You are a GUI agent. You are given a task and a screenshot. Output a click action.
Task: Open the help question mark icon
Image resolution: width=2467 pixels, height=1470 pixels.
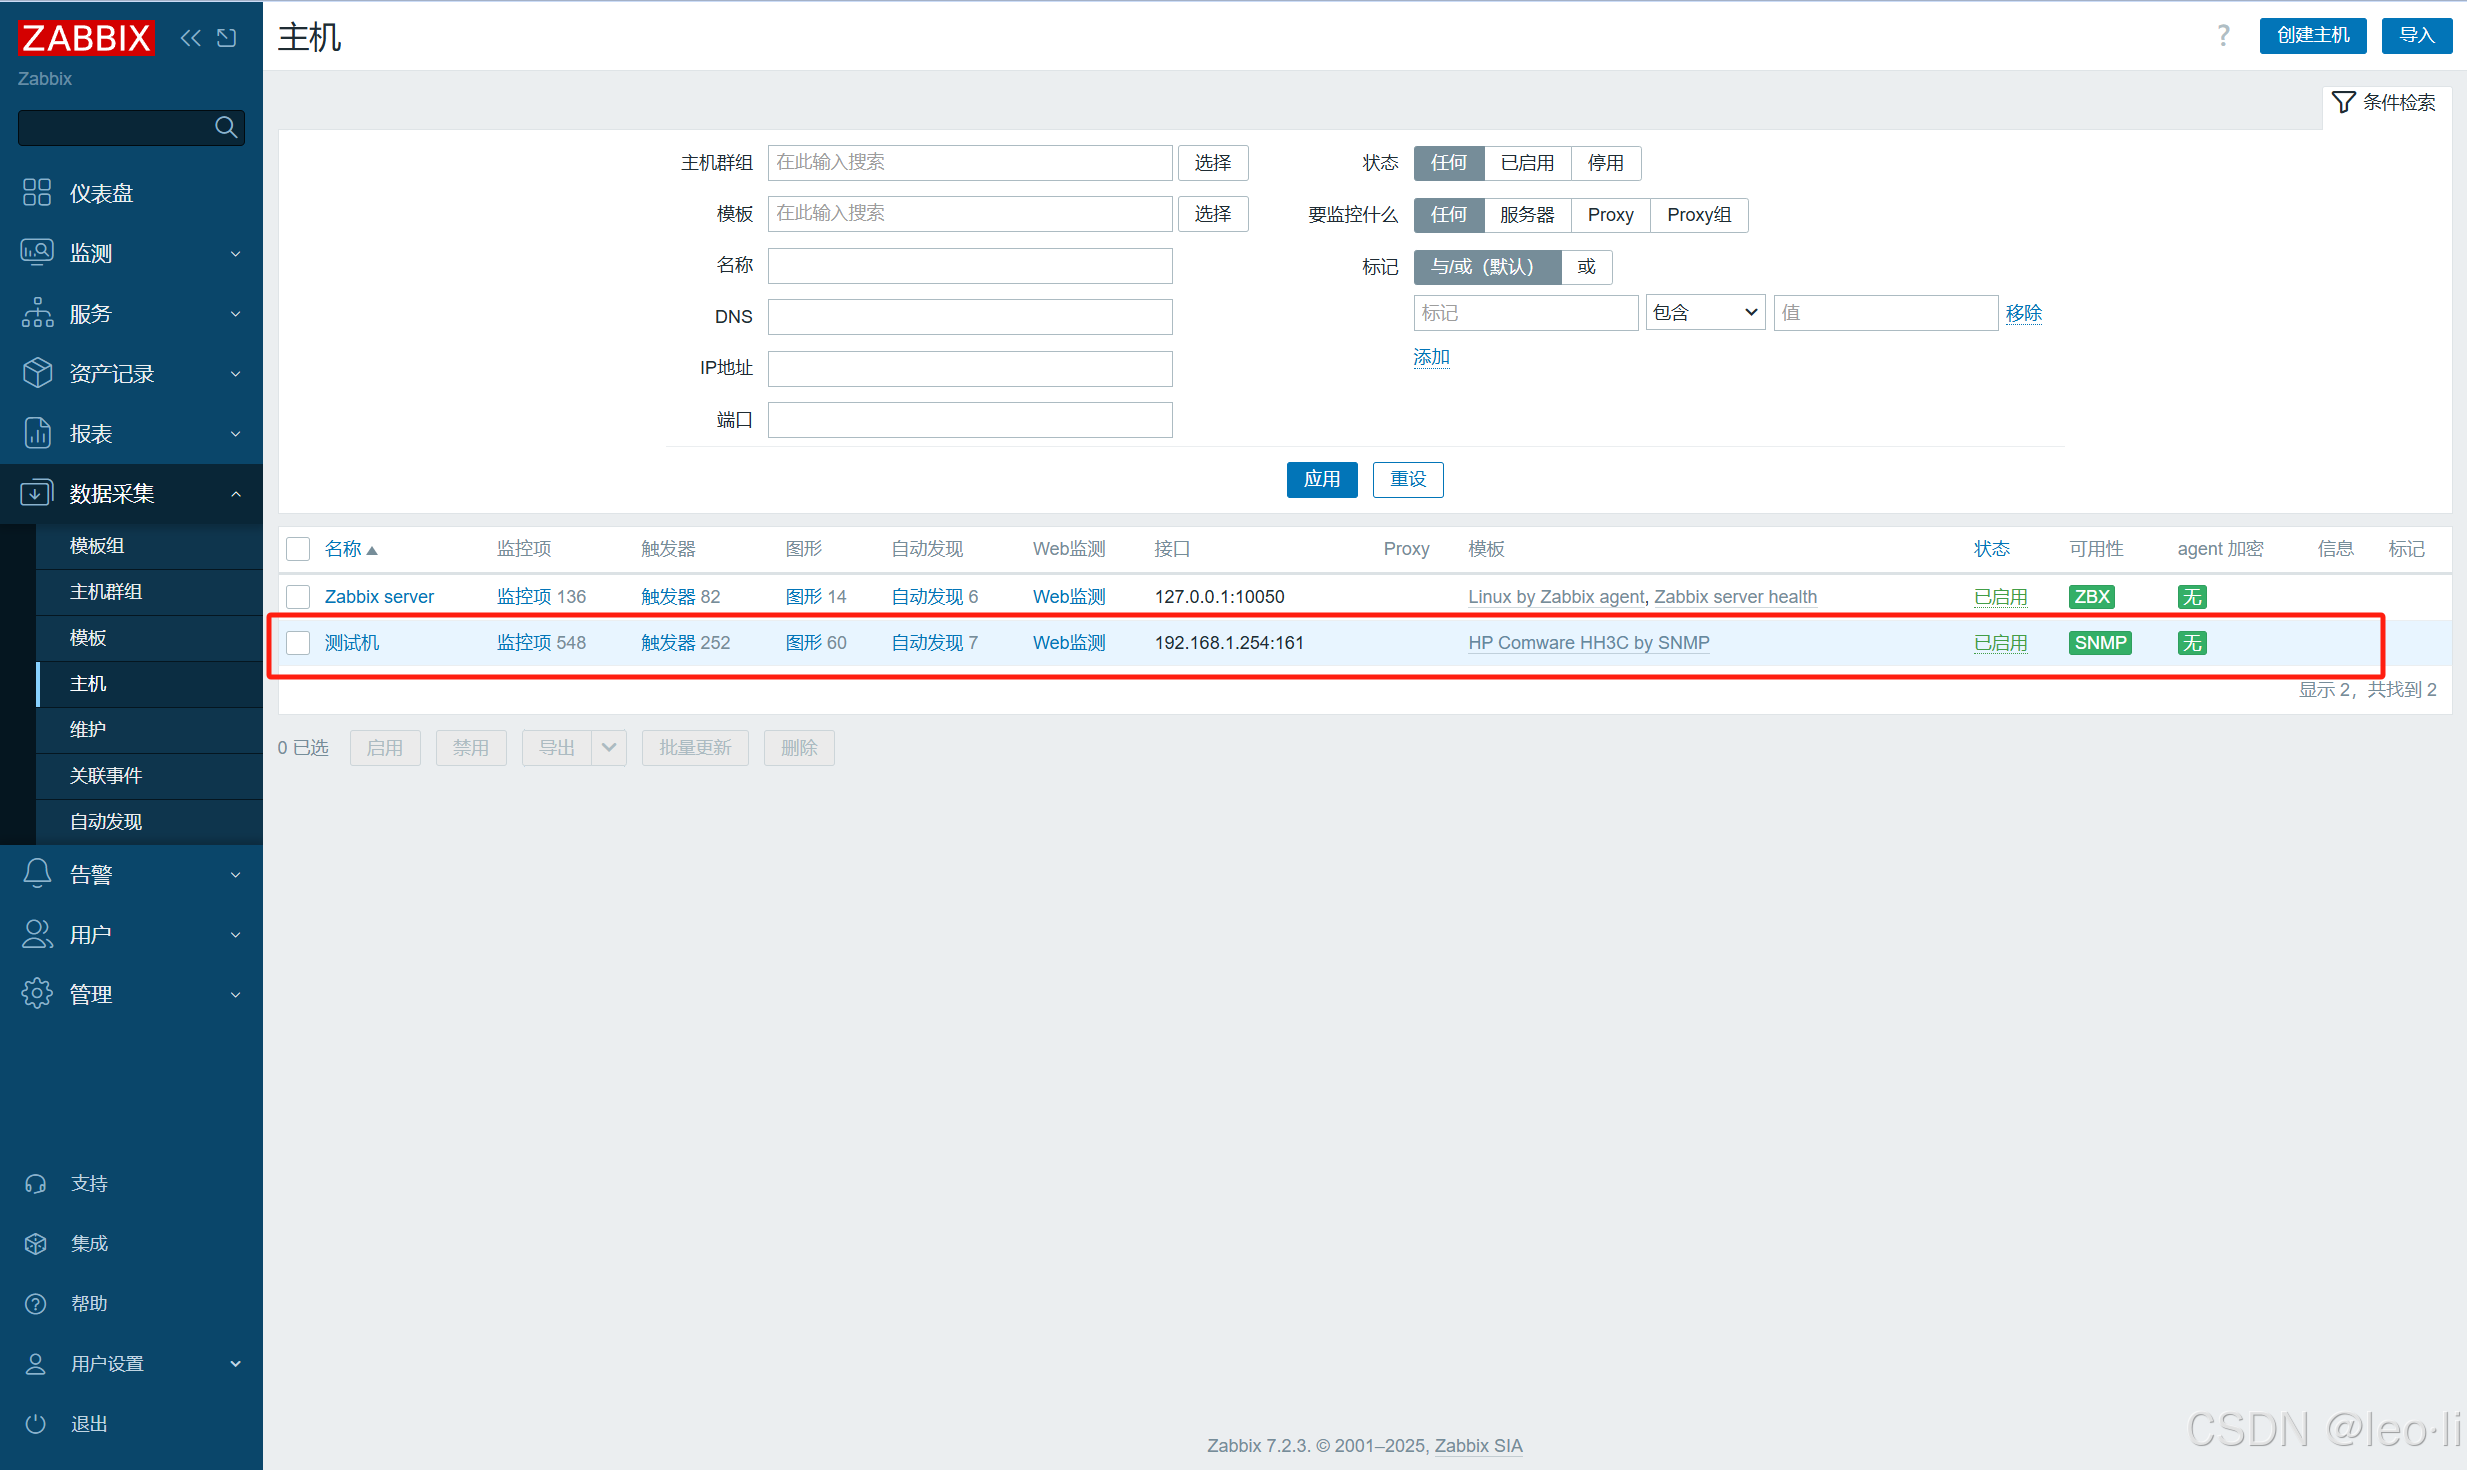2222,36
